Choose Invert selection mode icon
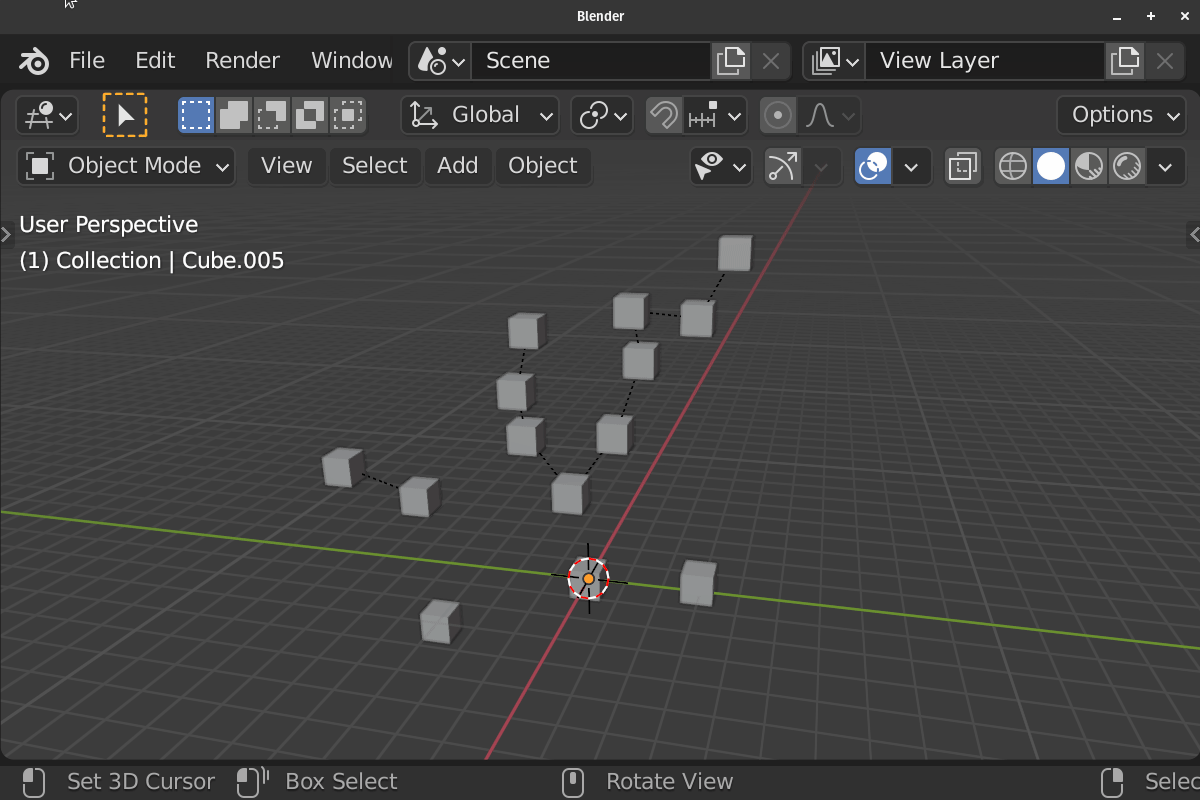The image size is (1200, 800). [310, 115]
